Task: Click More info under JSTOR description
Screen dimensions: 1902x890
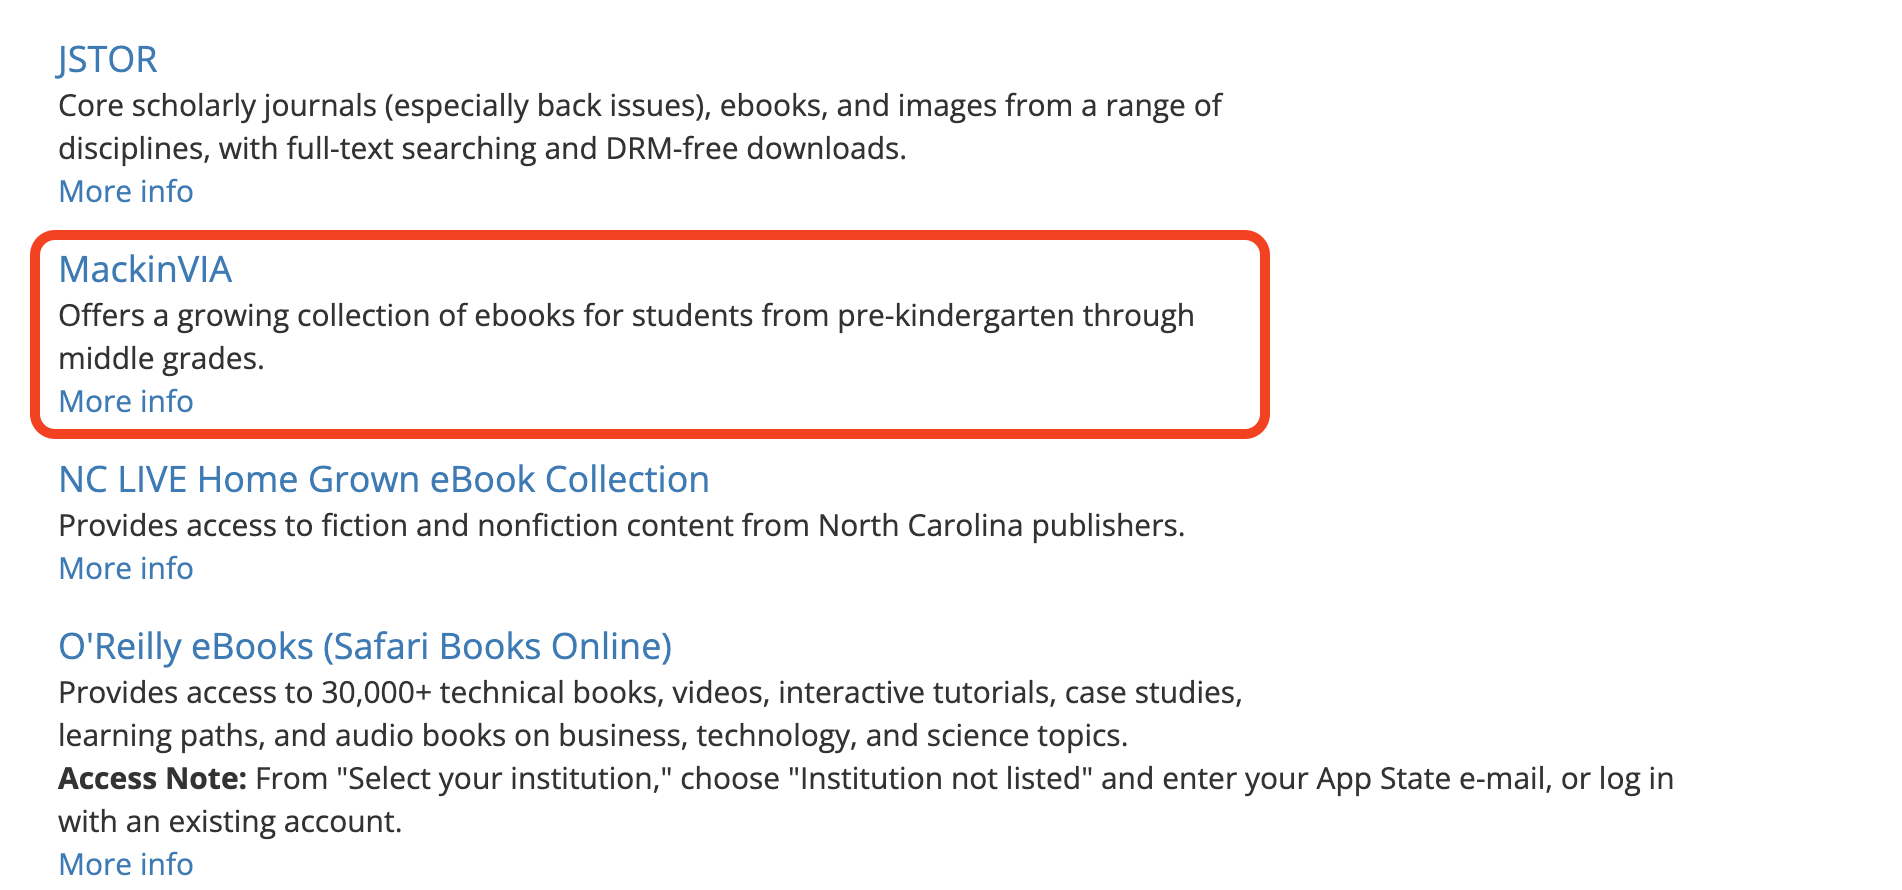Action: point(126,191)
